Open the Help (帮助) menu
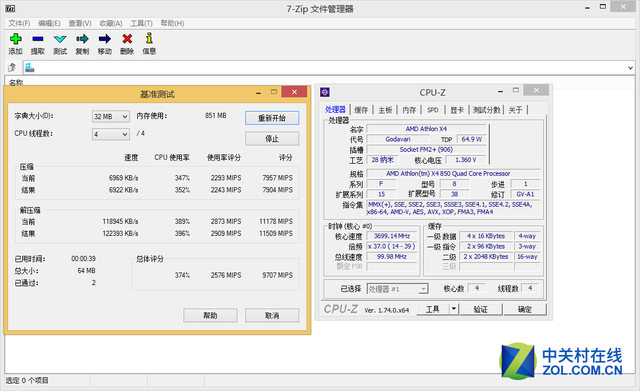Screen dimensions: 640x391 172,23
